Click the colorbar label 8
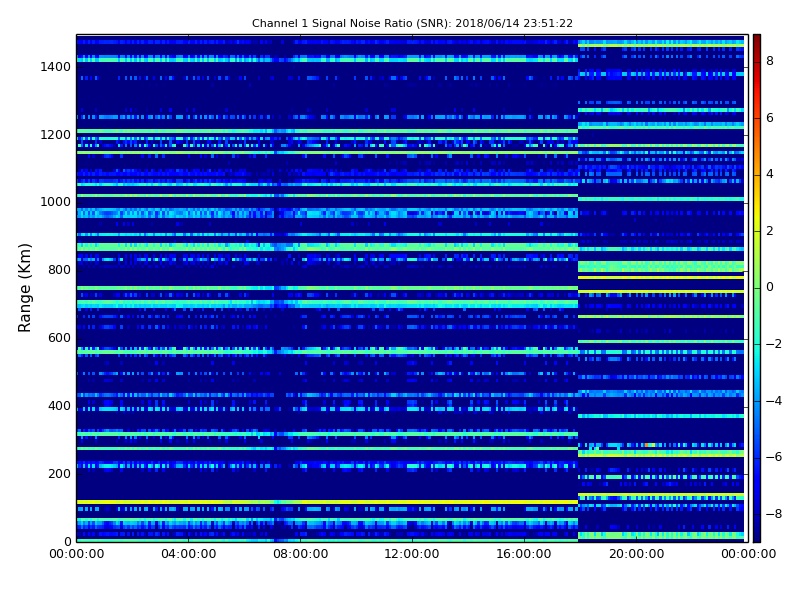The width and height of the screenshot is (800, 600). click(770, 61)
